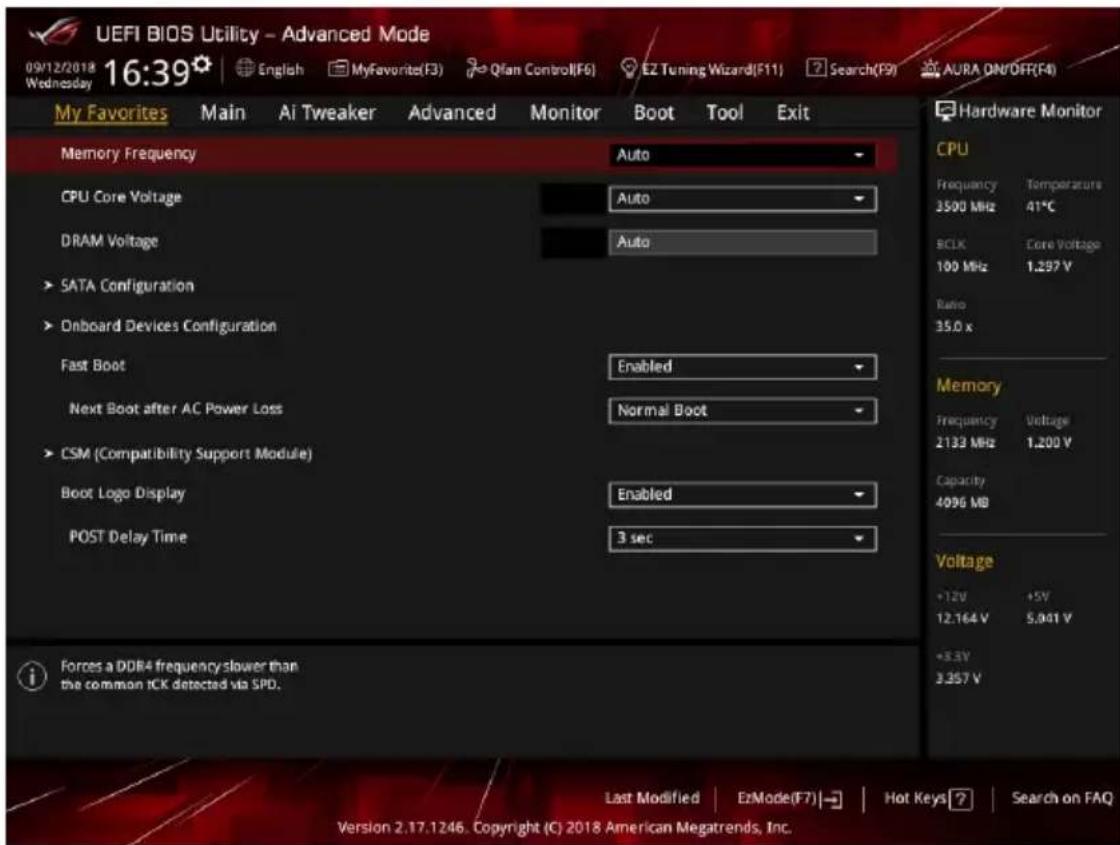This screenshot has width=1120, height=845.
Task: Click Search on FAQ link
Action: pyautogui.click(x=1062, y=798)
